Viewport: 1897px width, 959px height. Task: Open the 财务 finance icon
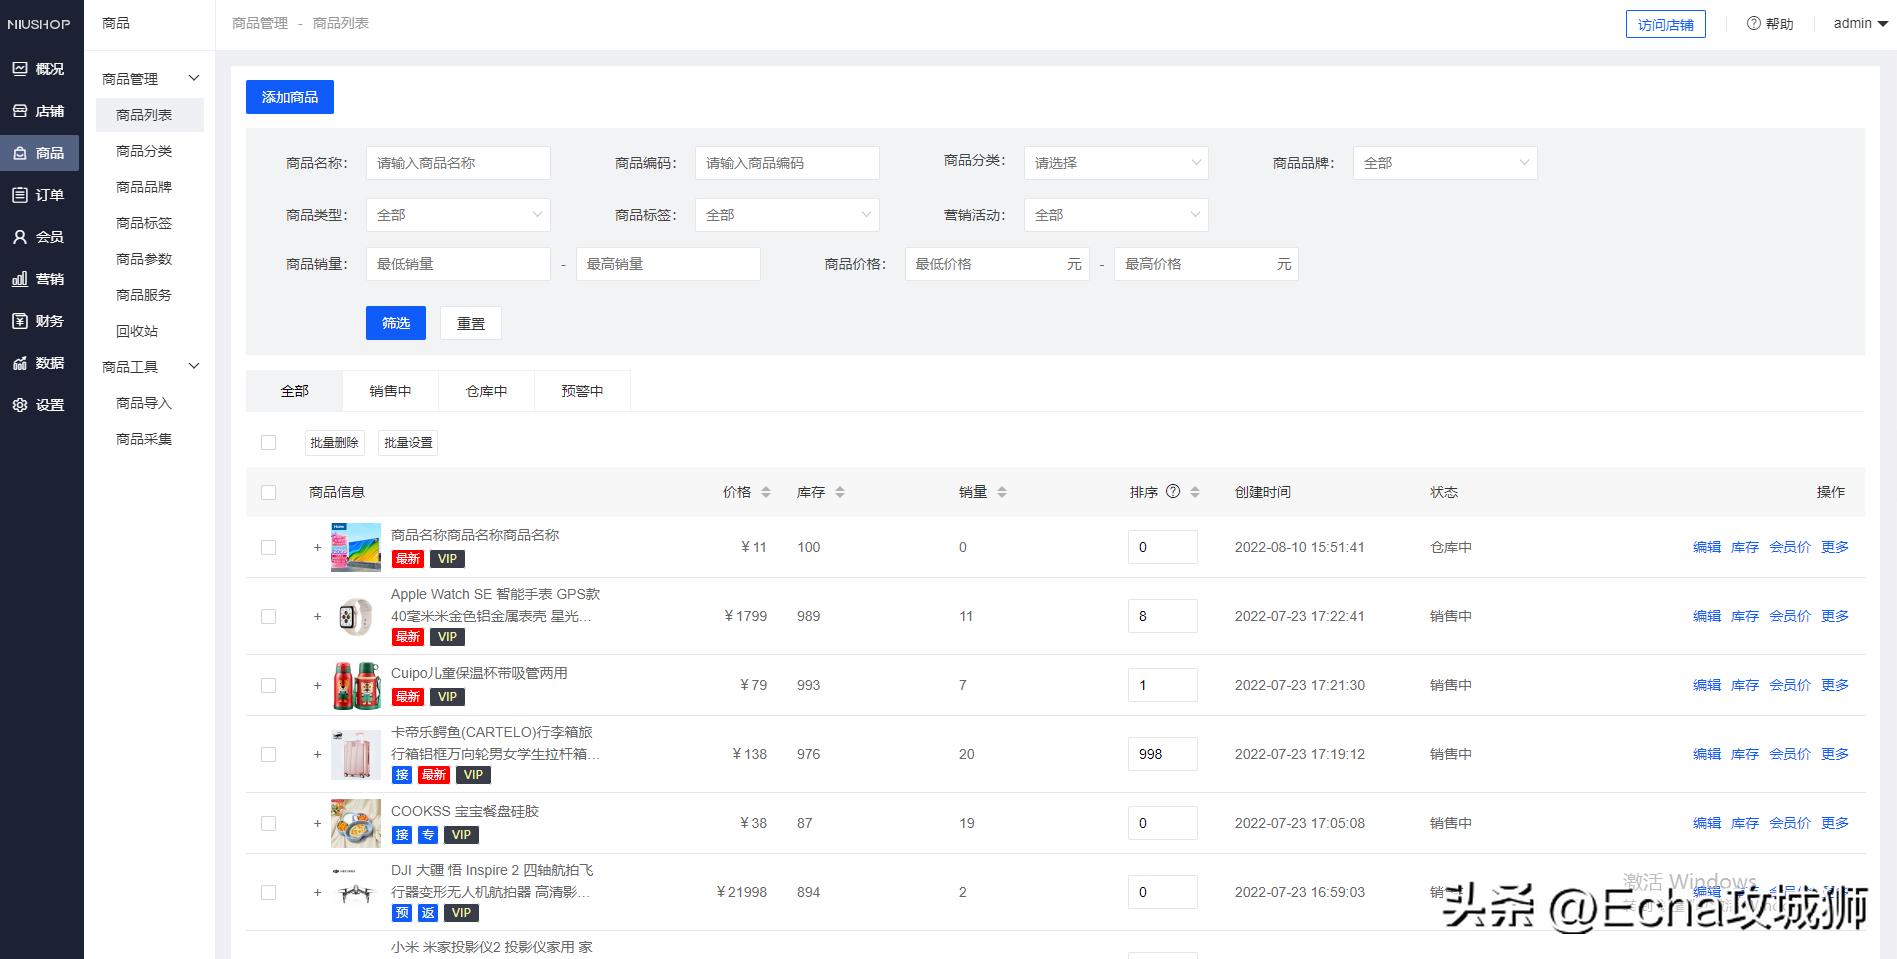20,321
